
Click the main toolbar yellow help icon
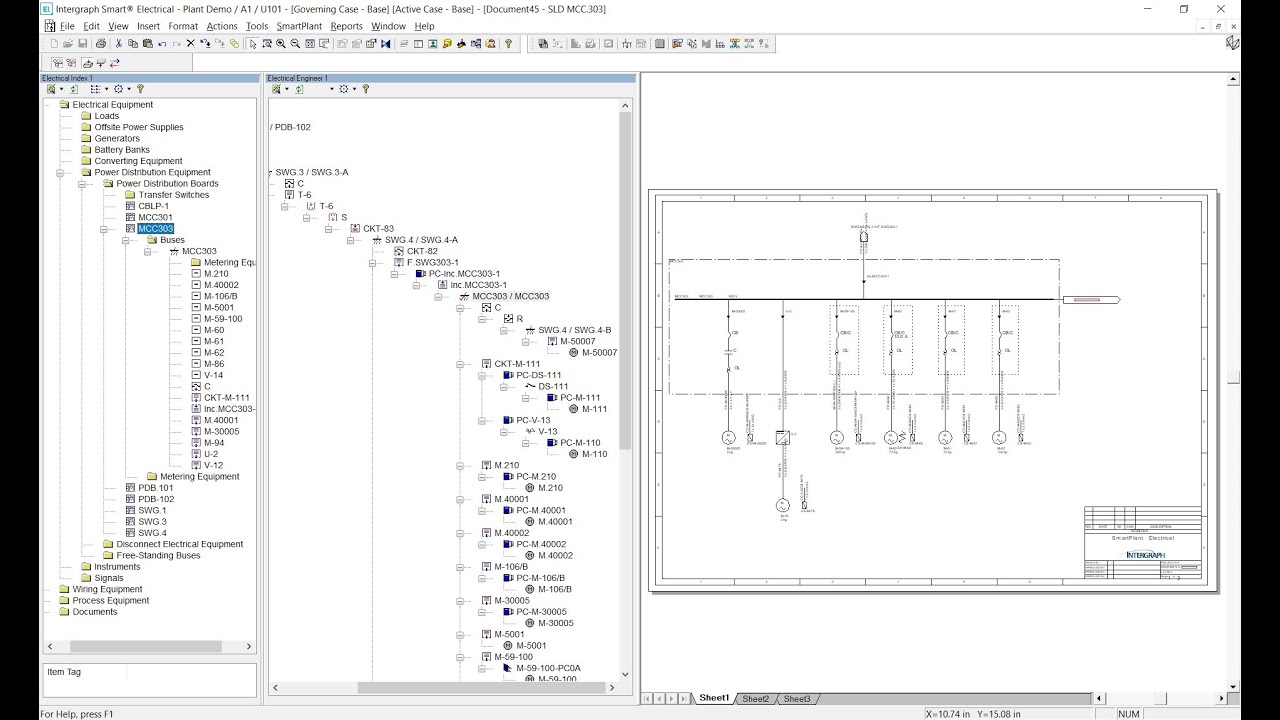(x=508, y=43)
